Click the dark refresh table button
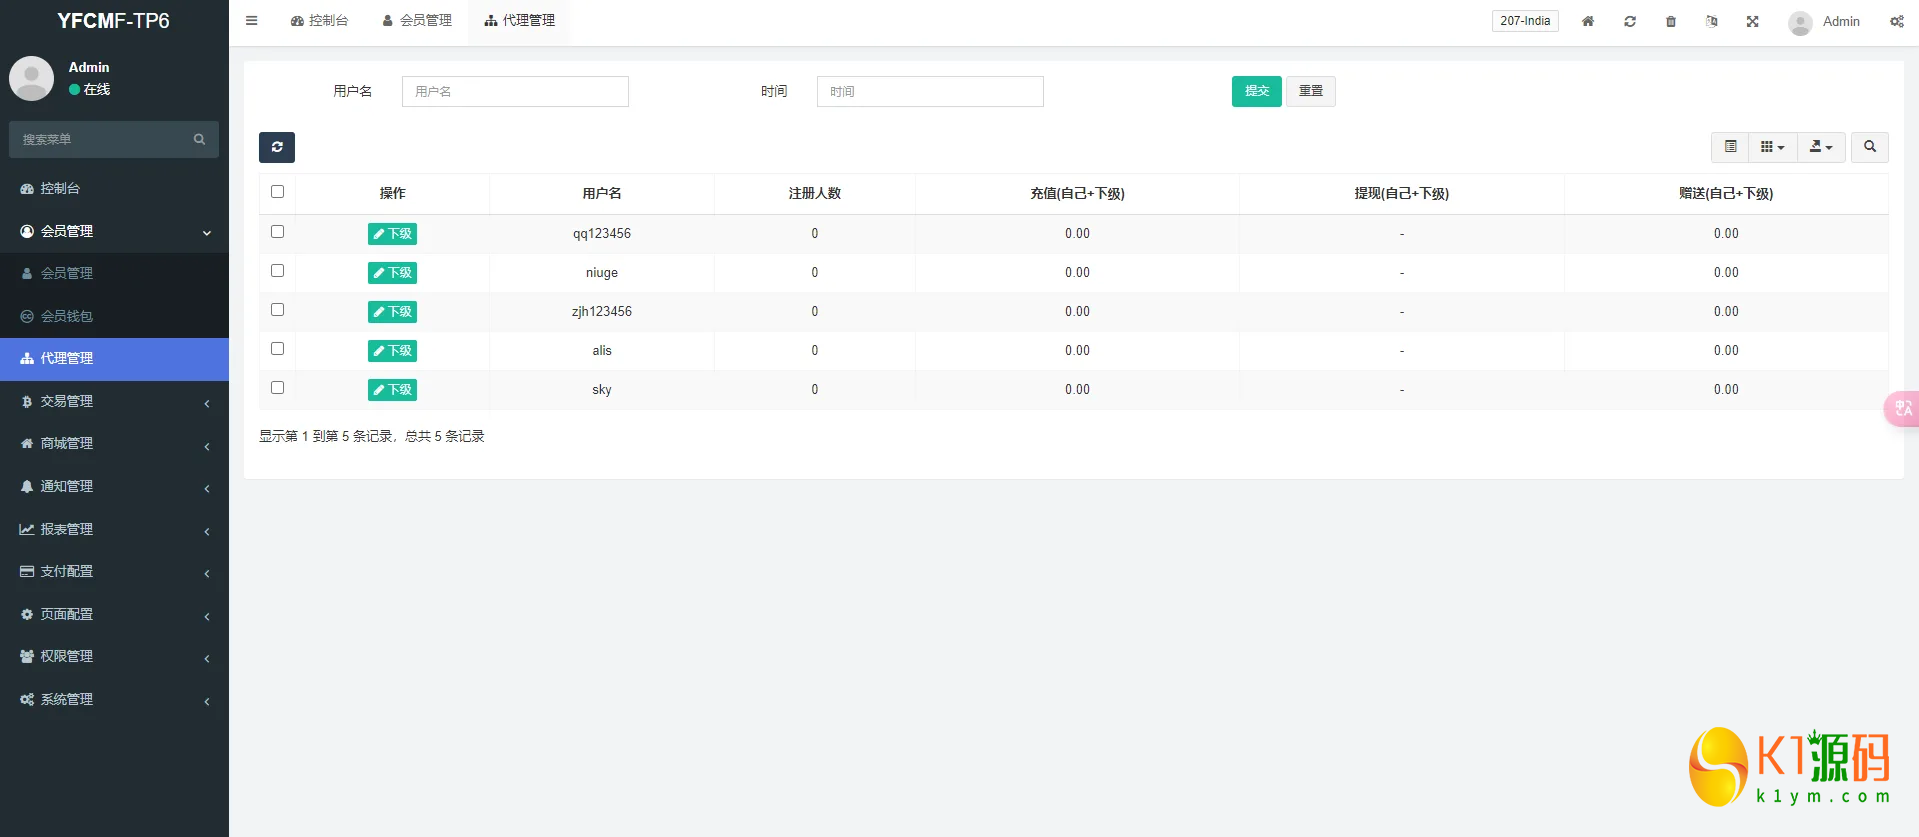This screenshot has height=837, width=1919. (x=277, y=147)
